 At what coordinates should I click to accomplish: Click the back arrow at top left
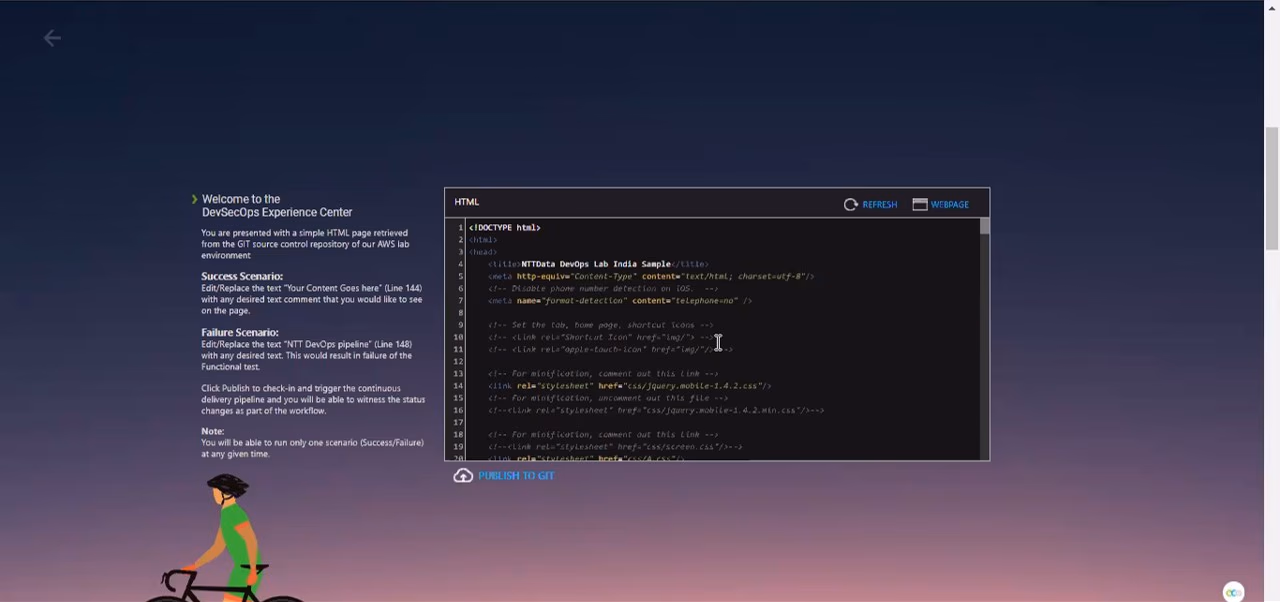point(51,38)
